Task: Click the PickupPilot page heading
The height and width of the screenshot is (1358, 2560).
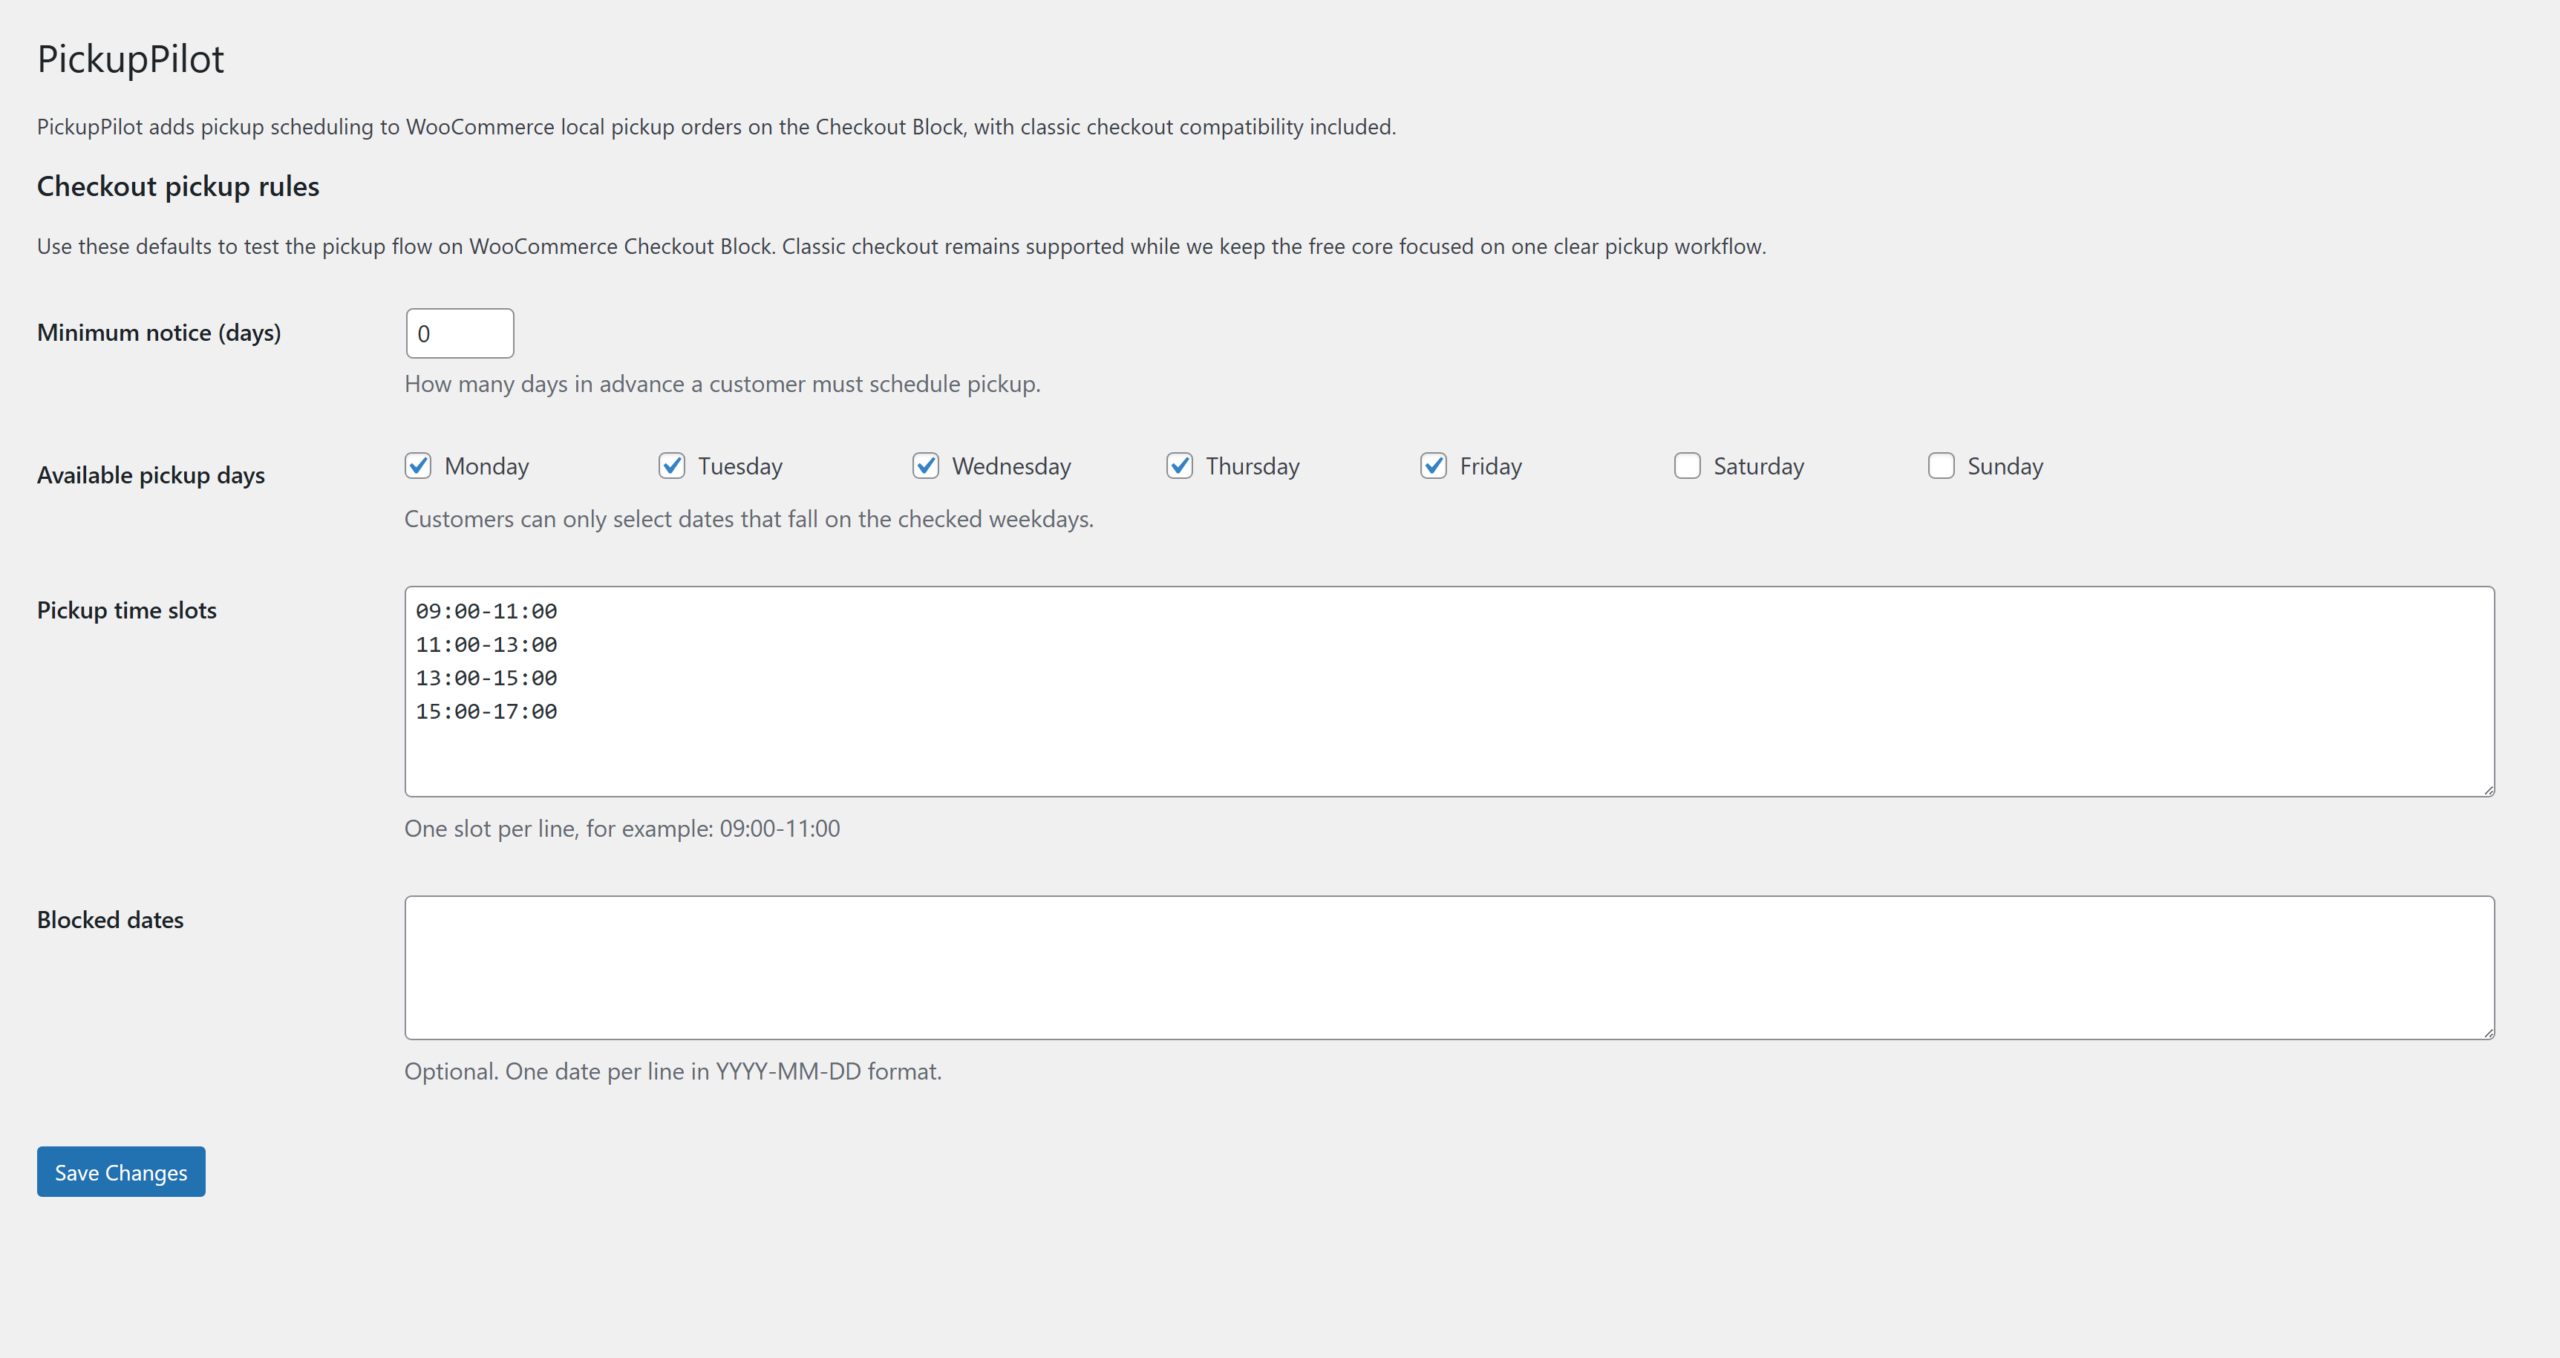Action: pyautogui.click(x=131, y=59)
